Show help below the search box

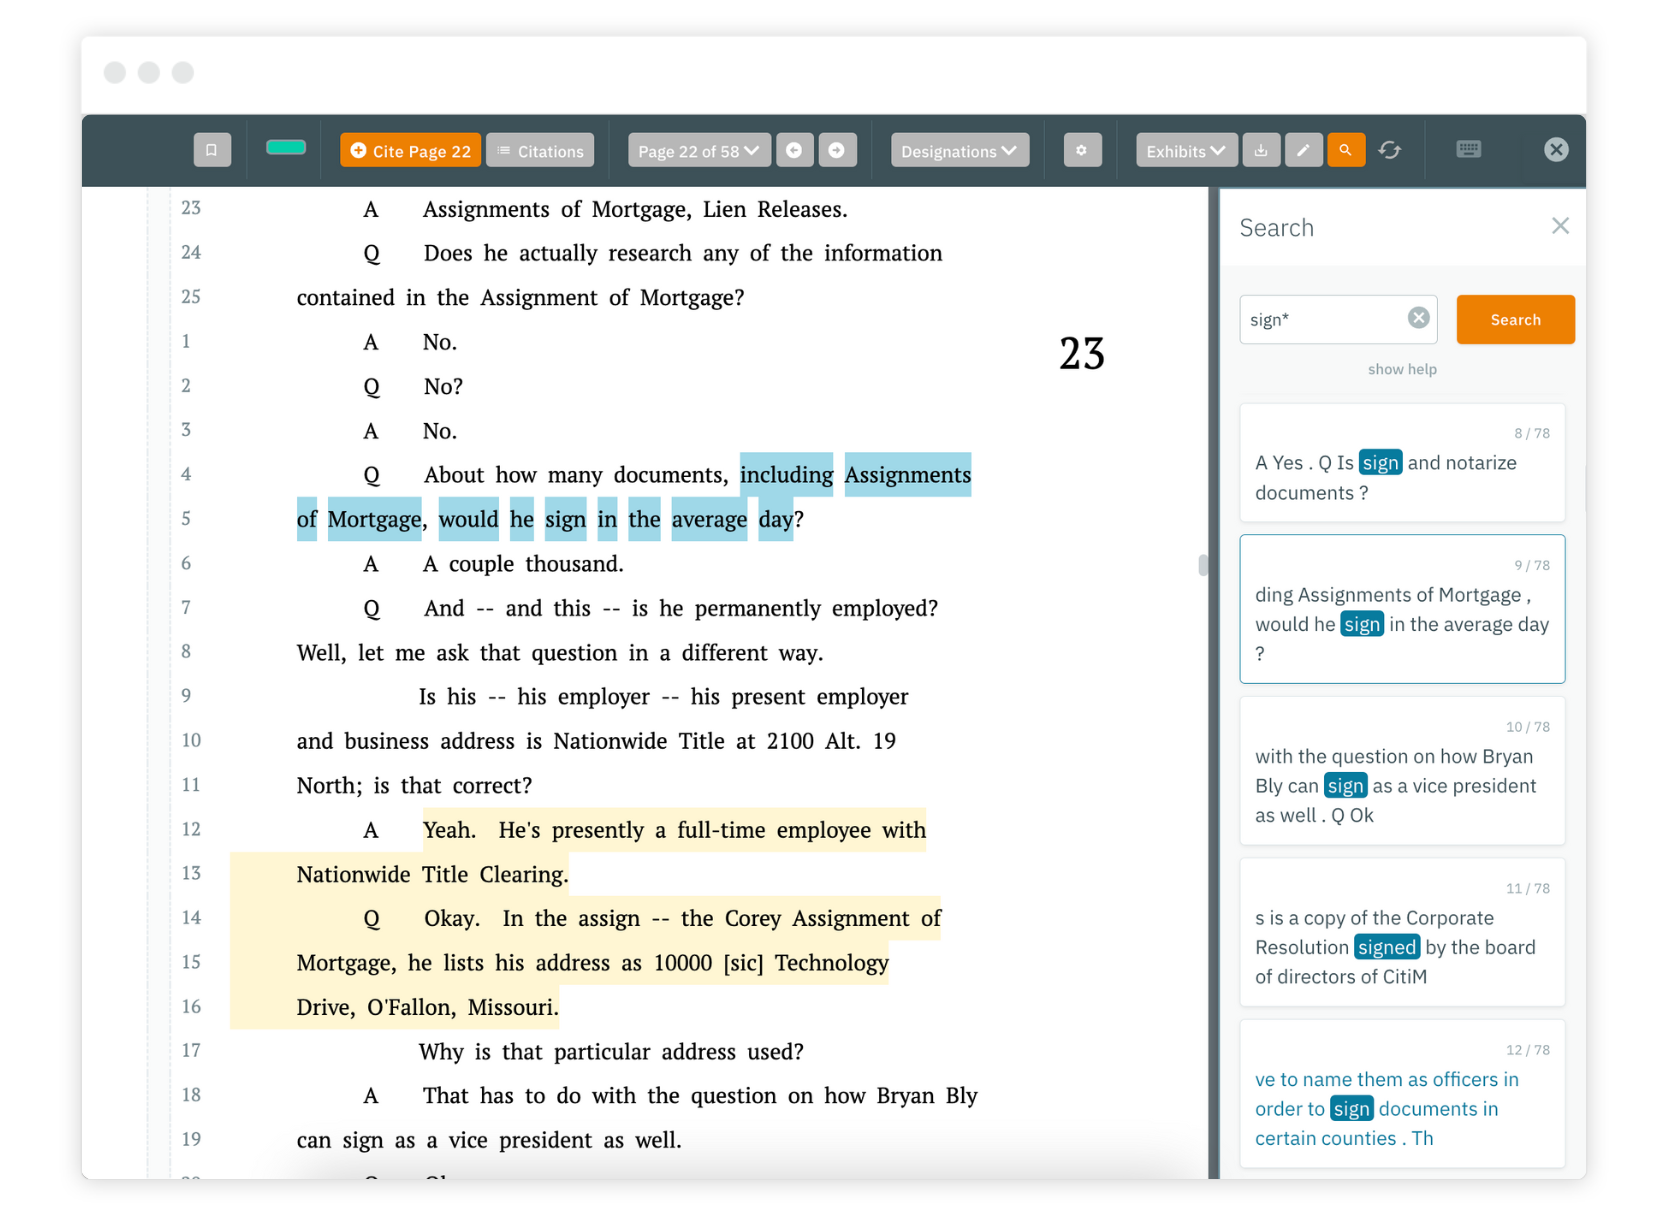click(x=1402, y=369)
